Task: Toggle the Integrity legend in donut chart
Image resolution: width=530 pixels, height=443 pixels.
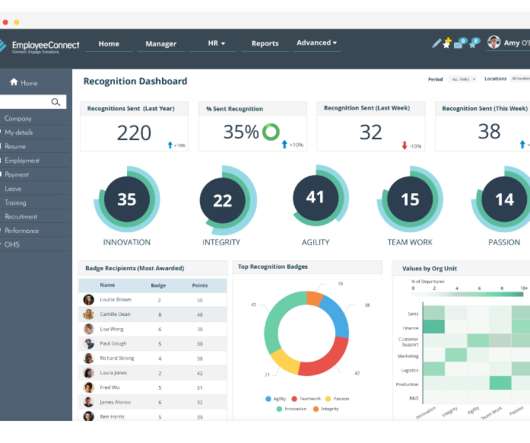Action: [x=326, y=409]
